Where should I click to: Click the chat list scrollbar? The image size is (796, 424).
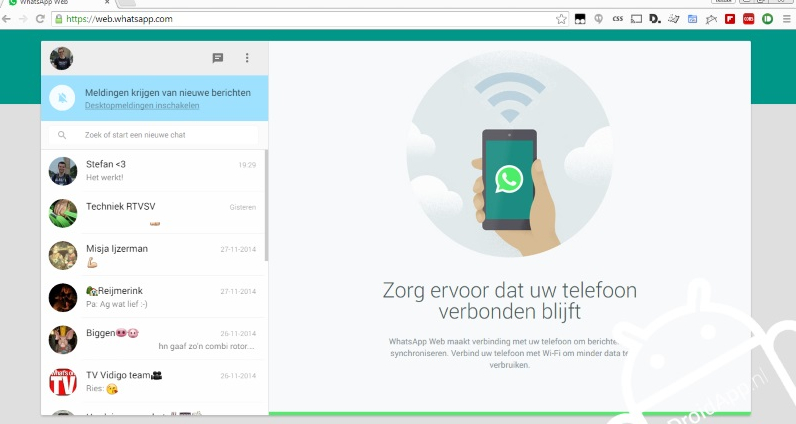point(266,206)
